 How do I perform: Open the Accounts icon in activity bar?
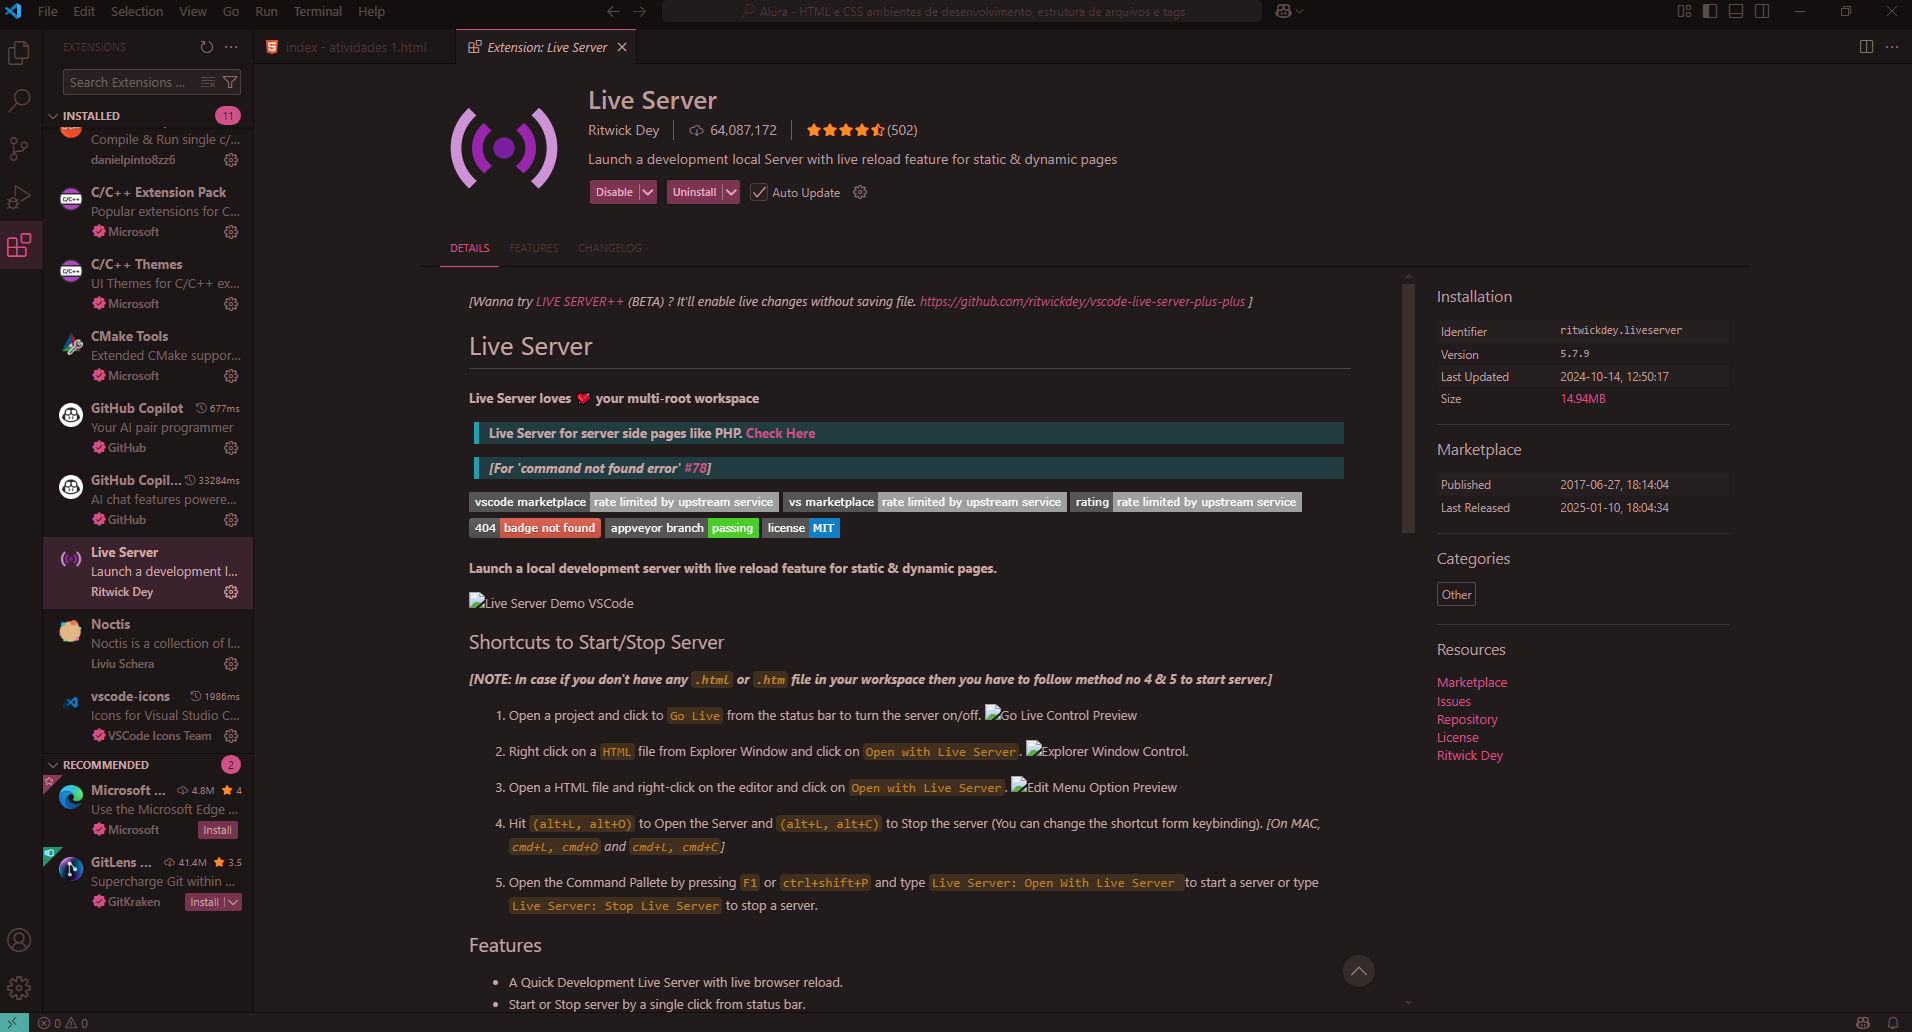pyautogui.click(x=19, y=940)
